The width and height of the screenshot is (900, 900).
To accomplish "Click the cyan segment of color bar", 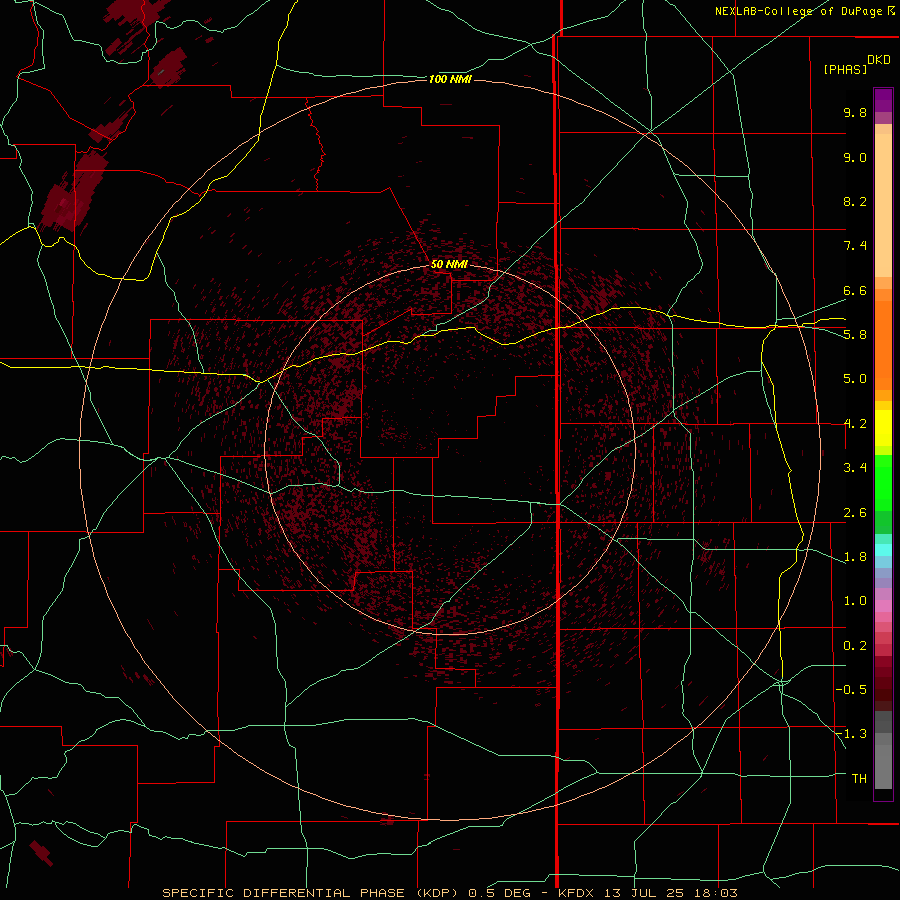I will (x=883, y=550).
